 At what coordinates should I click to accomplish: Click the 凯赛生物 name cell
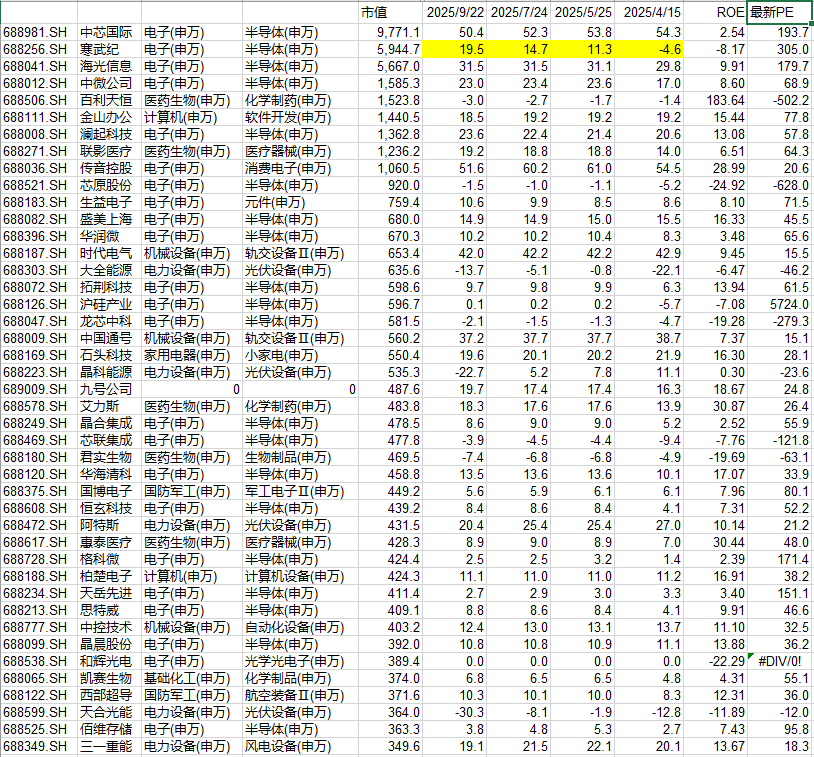(x=109, y=679)
